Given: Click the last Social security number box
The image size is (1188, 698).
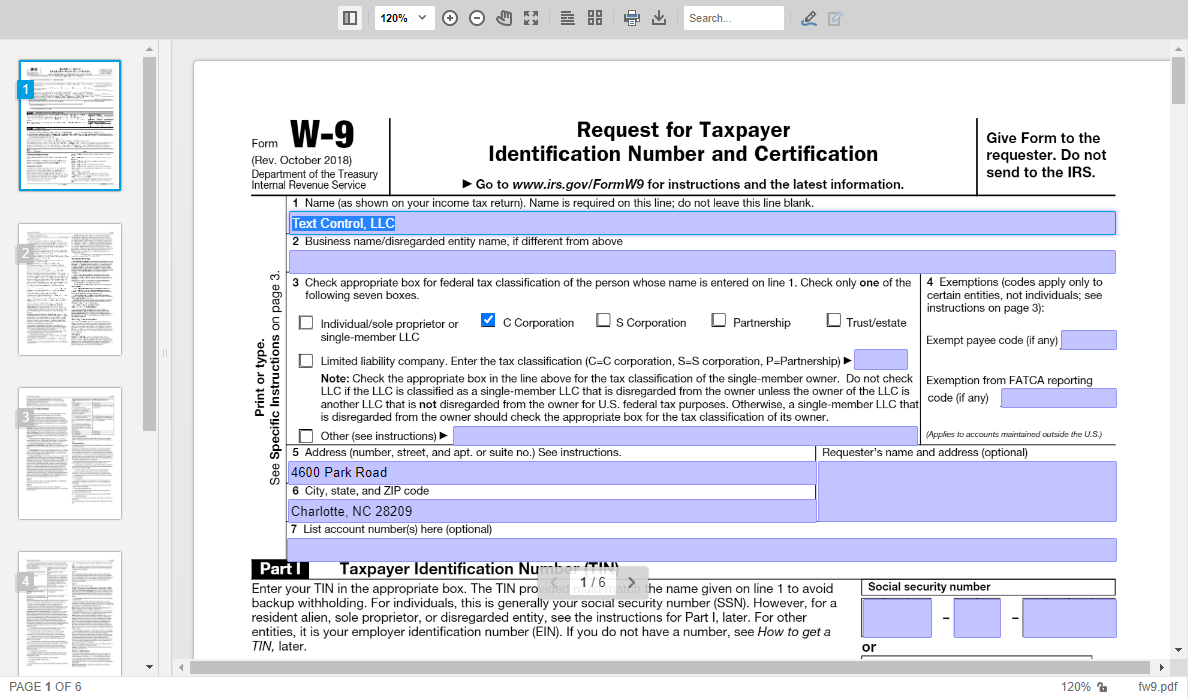Looking at the screenshot, I should coord(1069,618).
